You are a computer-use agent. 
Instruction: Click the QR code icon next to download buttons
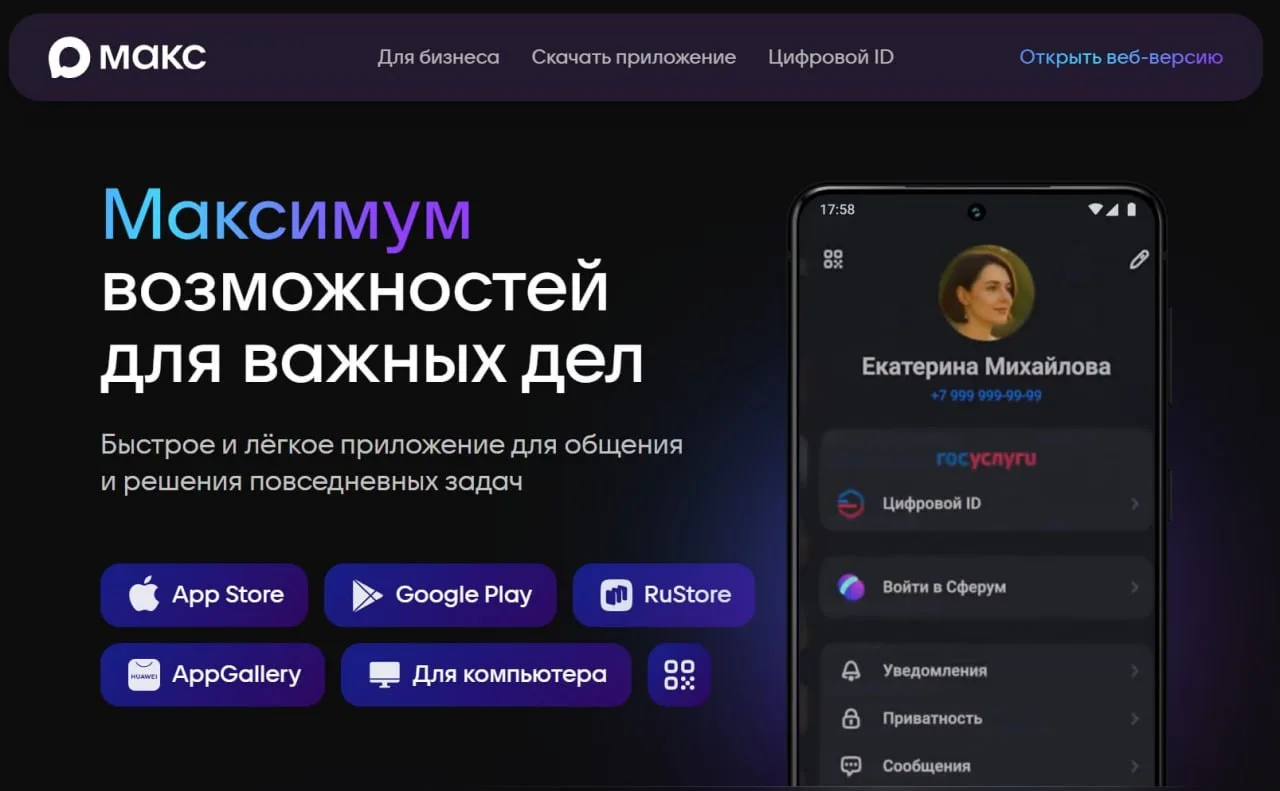pos(679,675)
